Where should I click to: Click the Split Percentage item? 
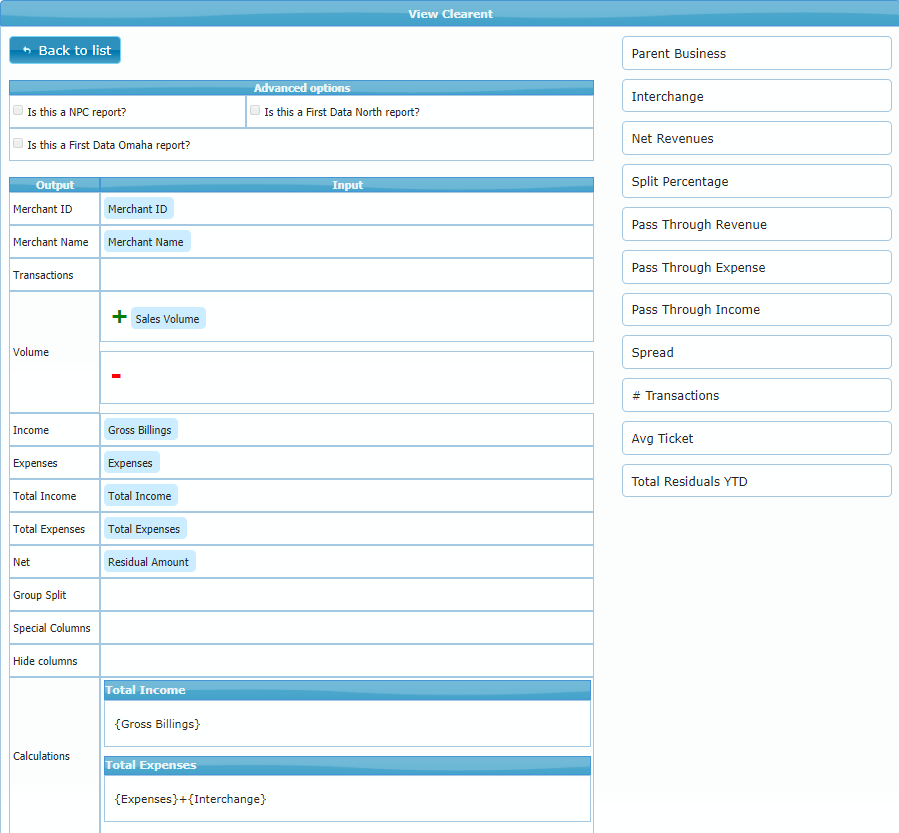[756, 182]
